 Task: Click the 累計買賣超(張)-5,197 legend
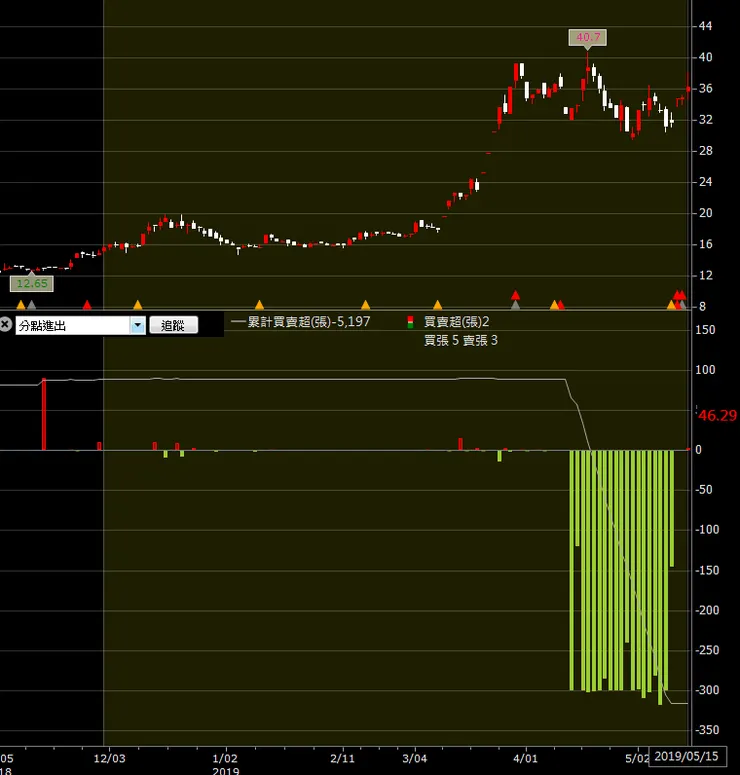click(301, 322)
